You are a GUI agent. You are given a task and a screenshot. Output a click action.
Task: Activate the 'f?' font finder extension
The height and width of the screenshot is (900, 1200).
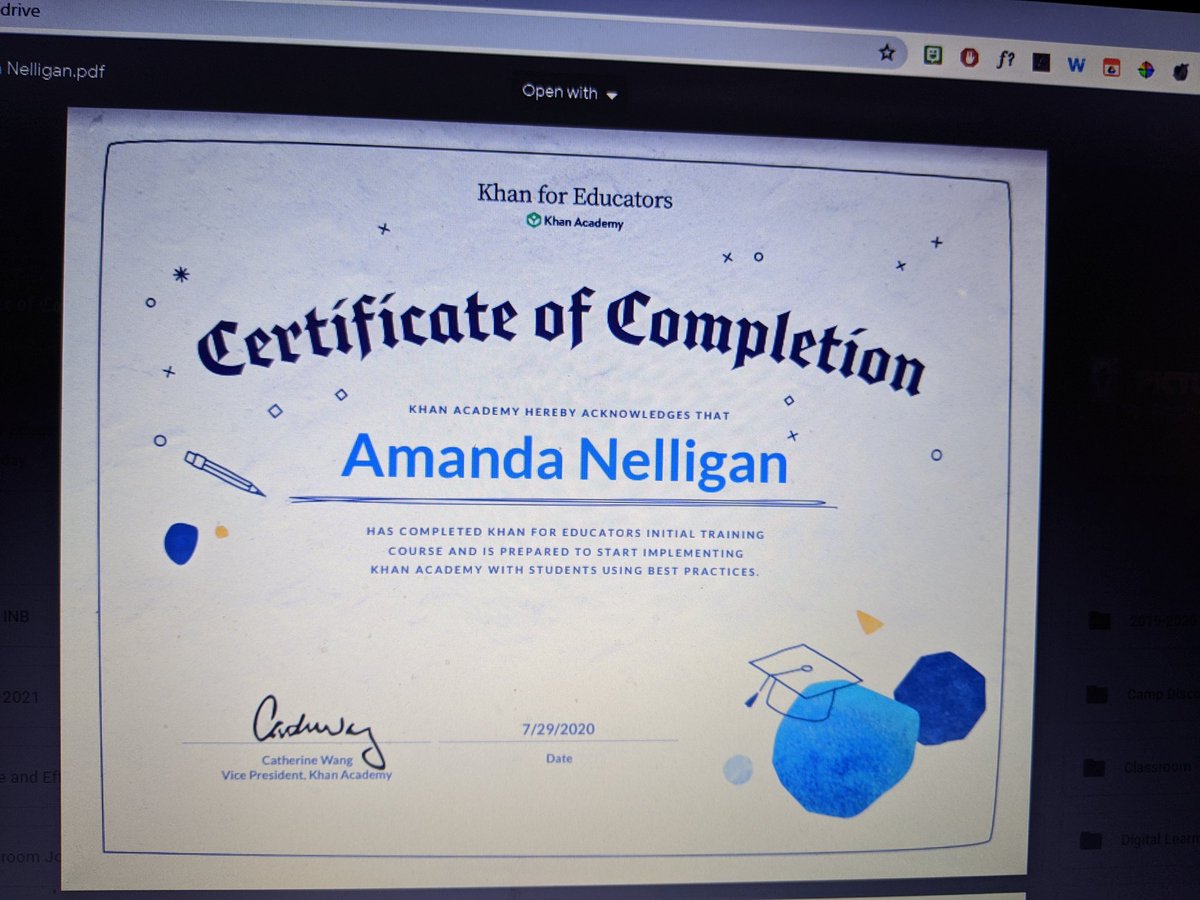click(x=1005, y=60)
